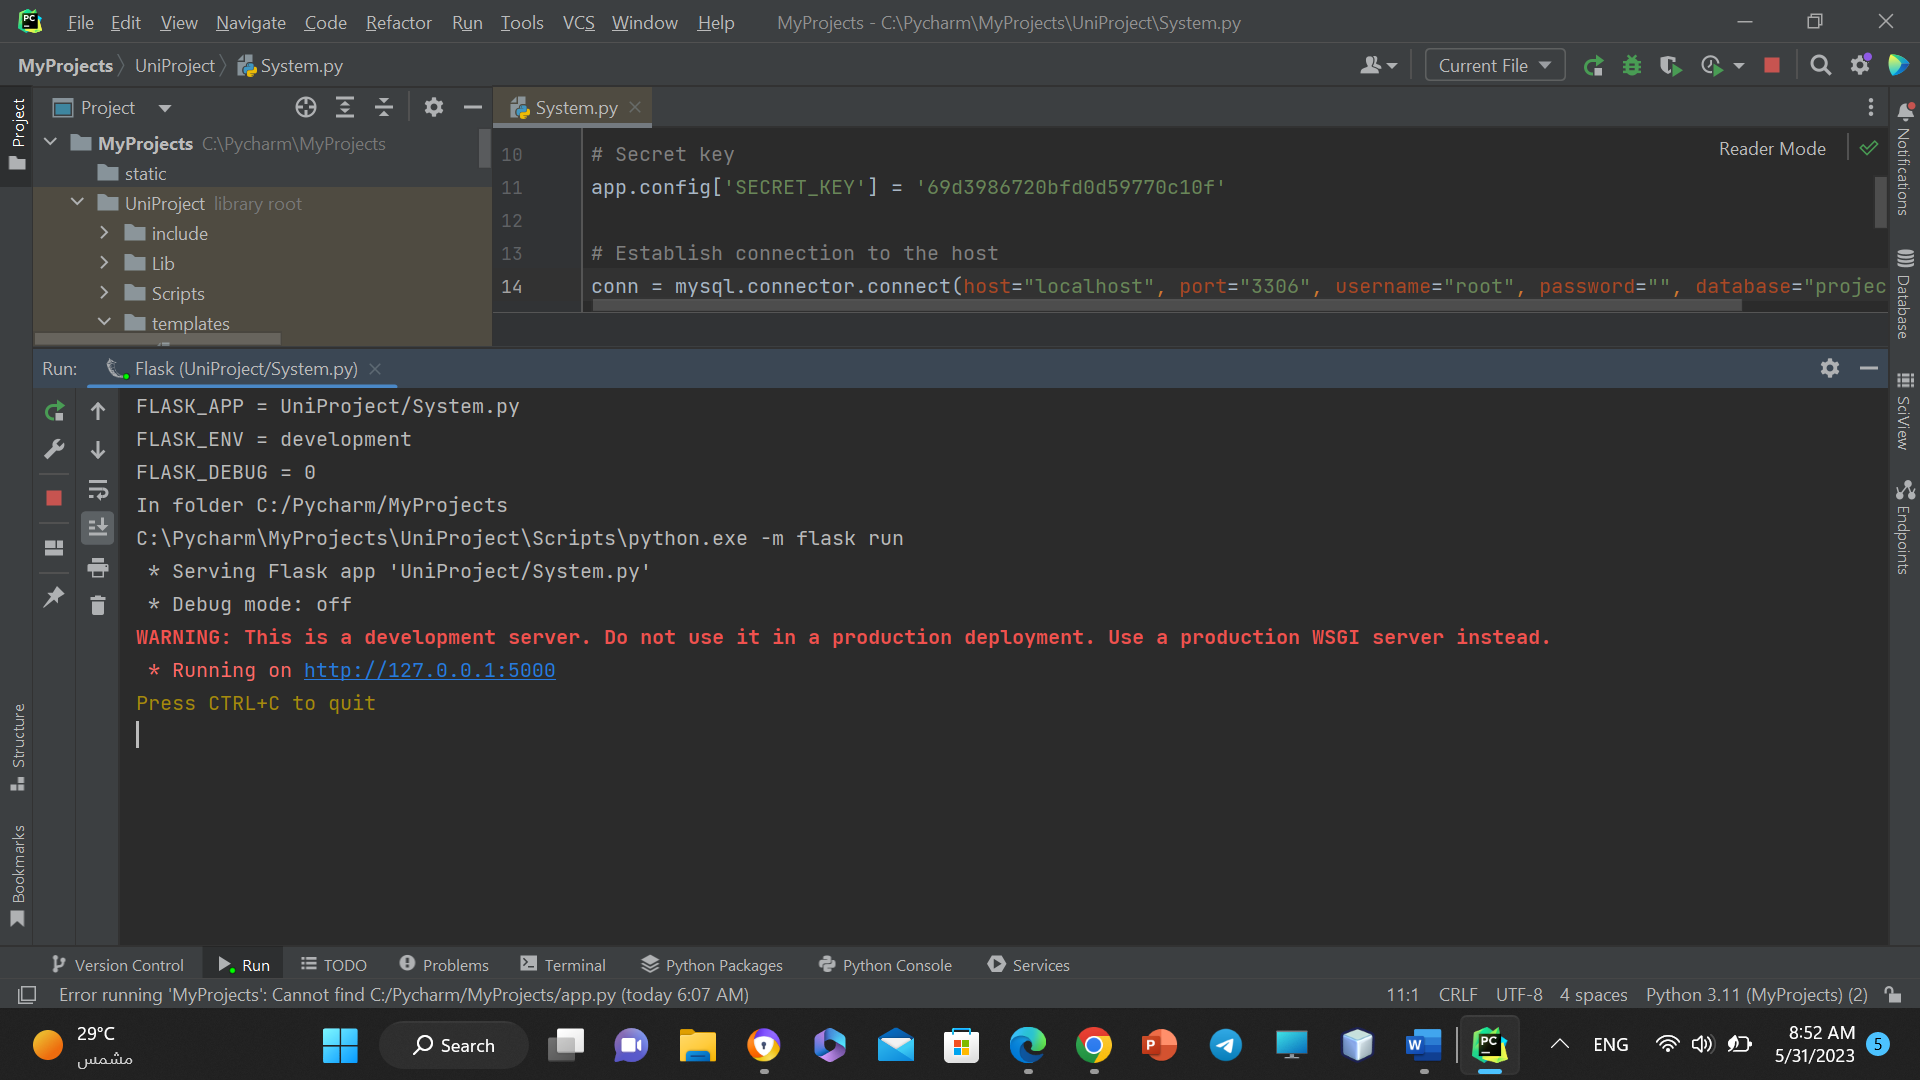Toggle scroll to end in run console
Image resolution: width=1920 pixels, height=1080 pixels.
pyautogui.click(x=98, y=527)
